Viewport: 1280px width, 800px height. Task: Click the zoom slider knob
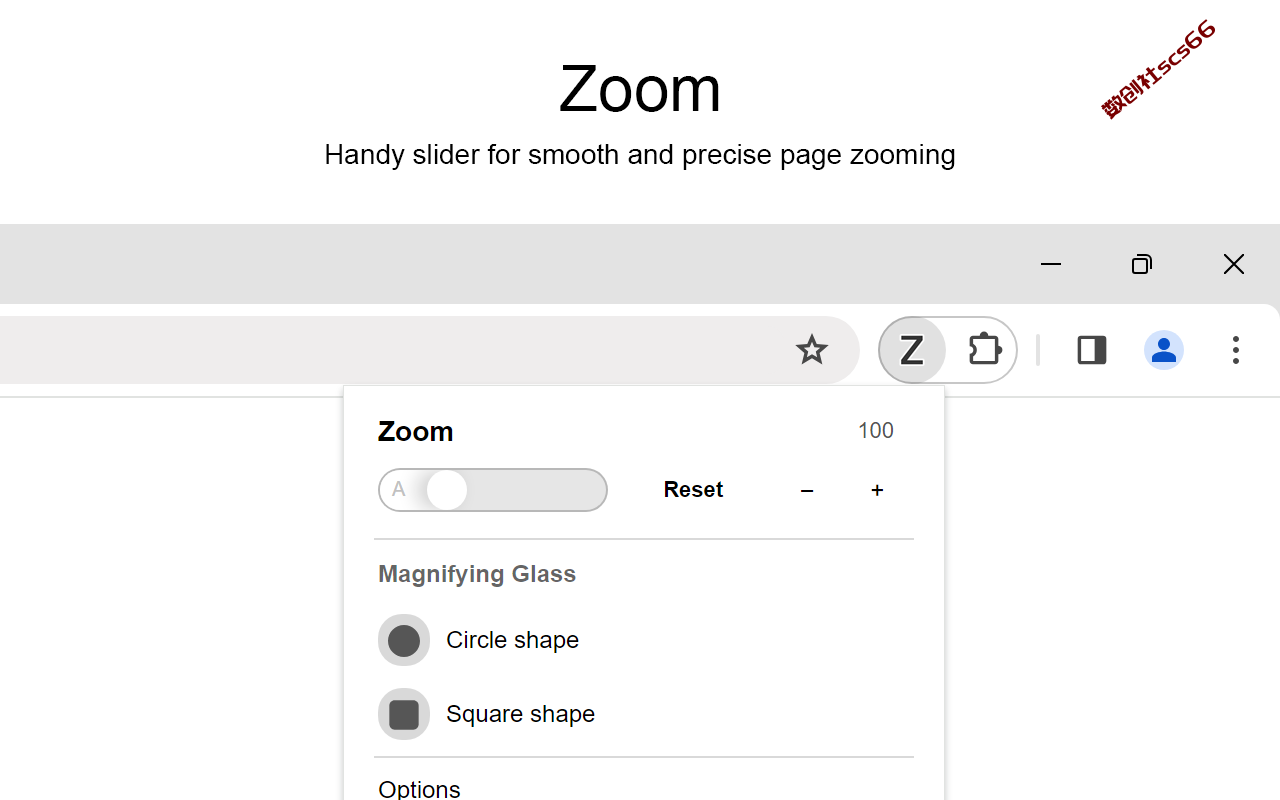click(447, 490)
